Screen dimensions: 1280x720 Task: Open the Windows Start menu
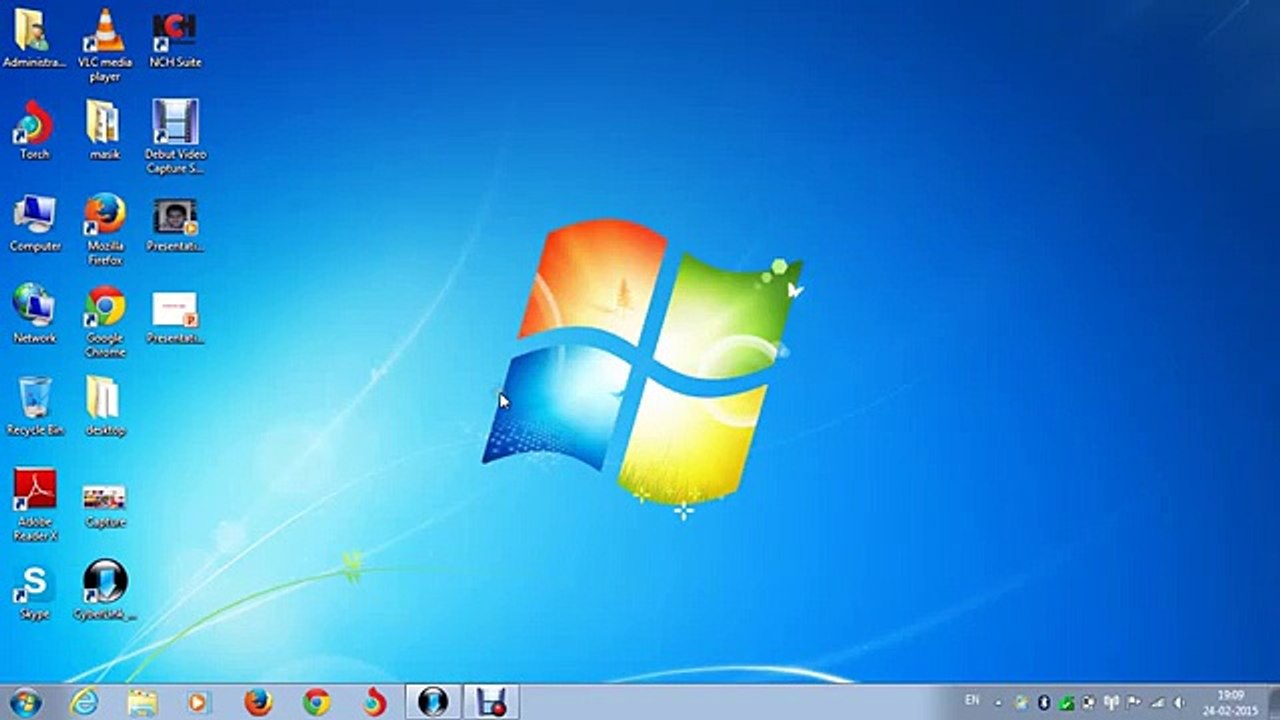pos(24,702)
